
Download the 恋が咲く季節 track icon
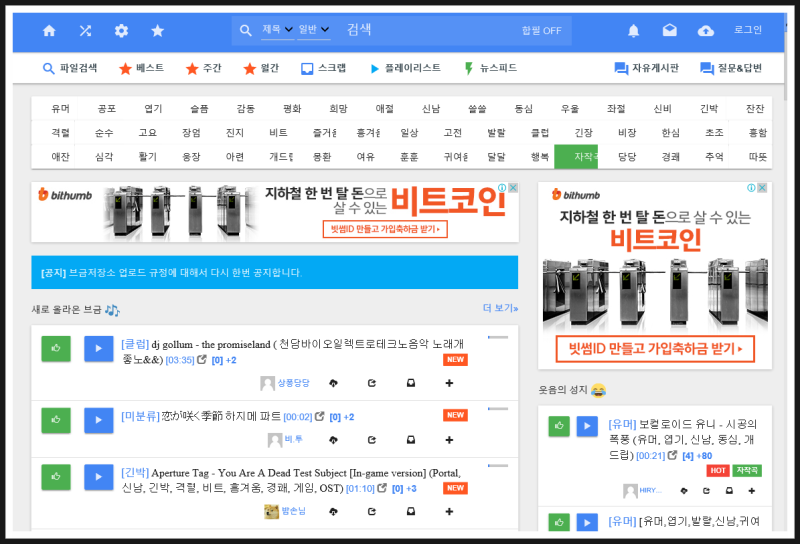click(x=333, y=440)
